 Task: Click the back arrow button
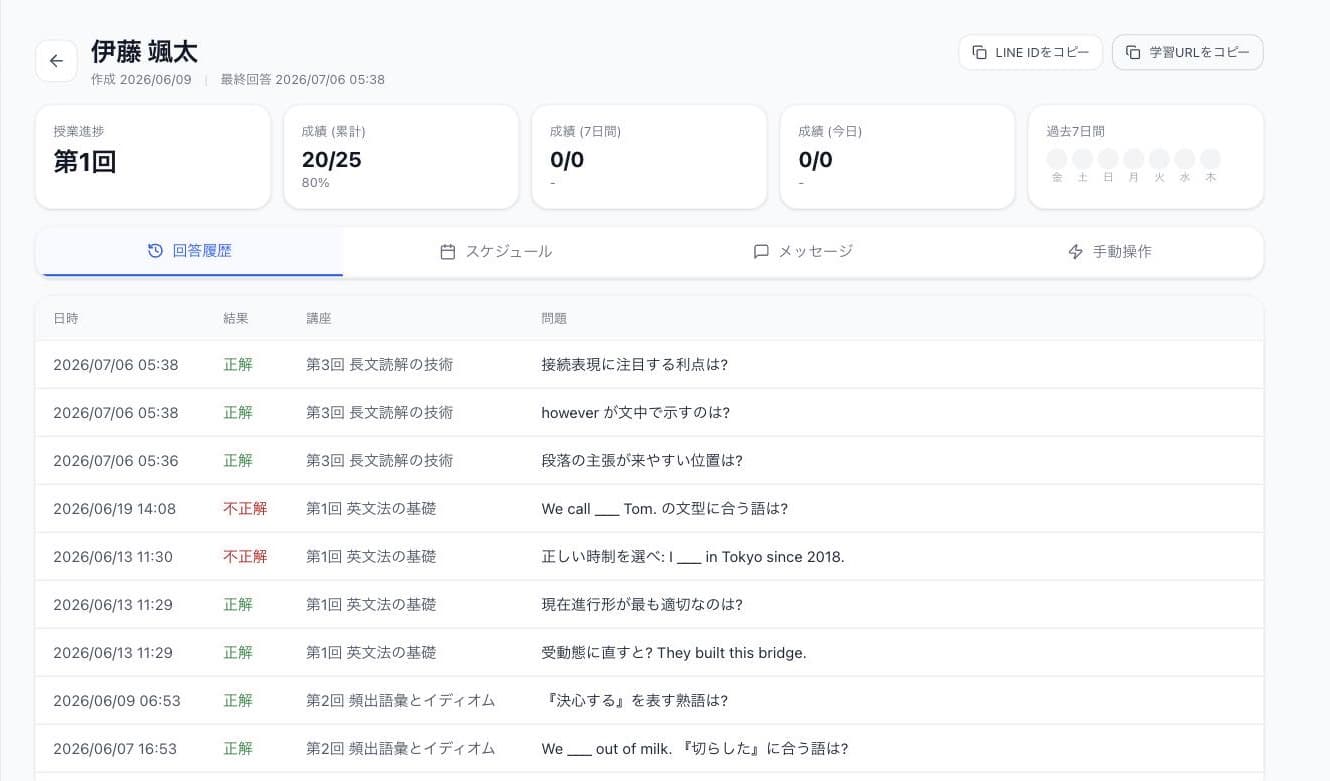[x=56, y=61]
